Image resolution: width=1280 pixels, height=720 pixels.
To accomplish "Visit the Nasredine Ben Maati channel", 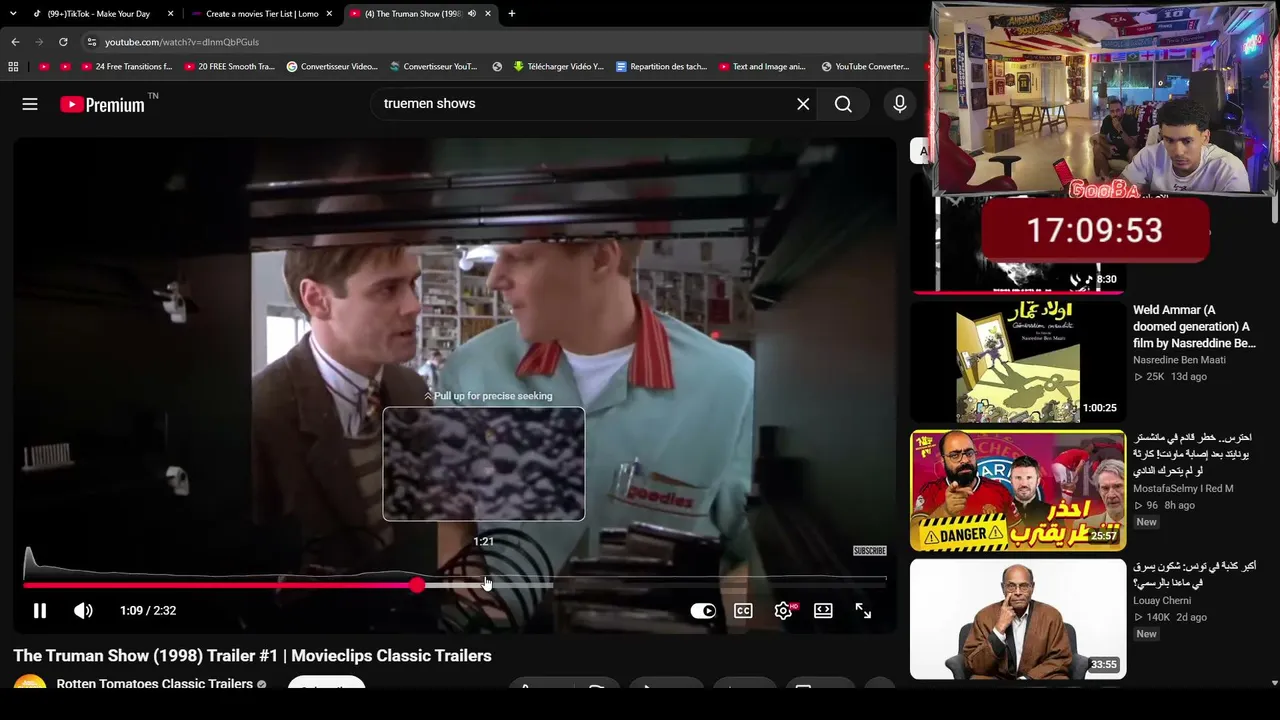I will click(x=1179, y=360).
